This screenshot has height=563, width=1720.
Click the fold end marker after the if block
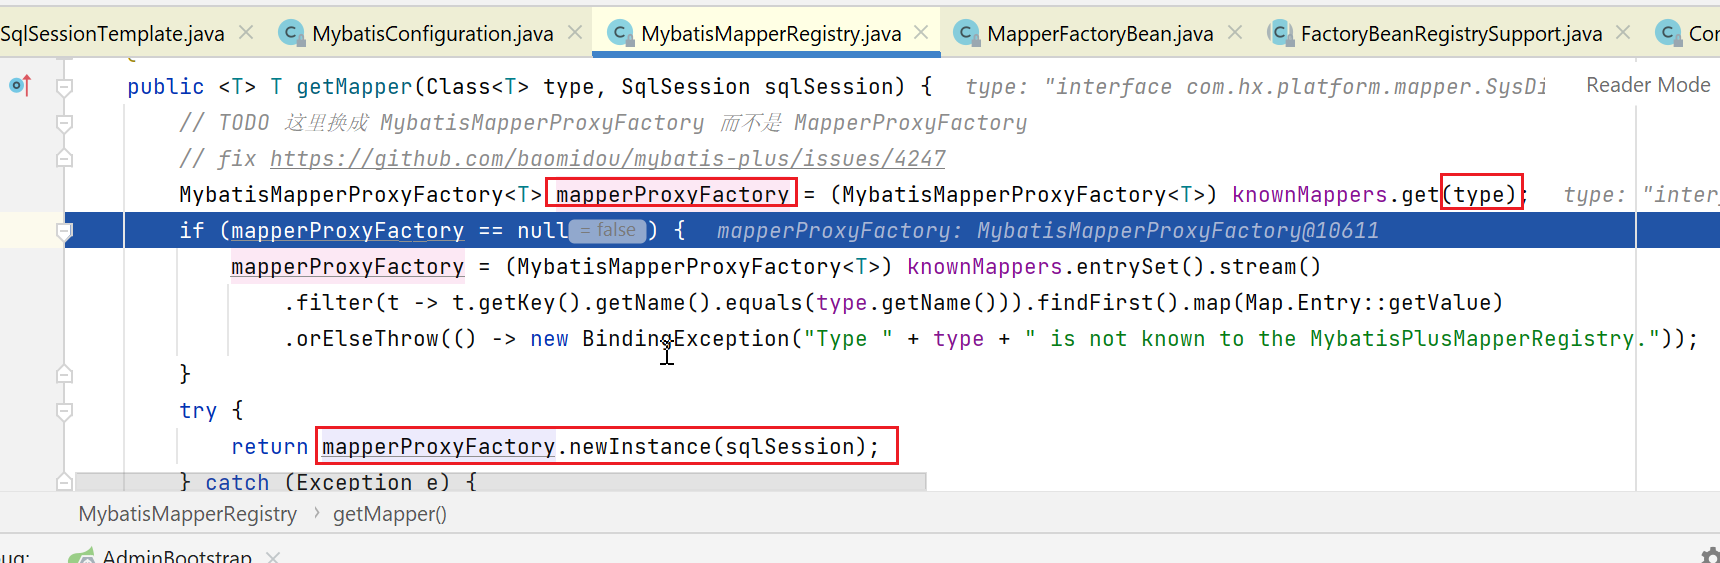tap(64, 375)
